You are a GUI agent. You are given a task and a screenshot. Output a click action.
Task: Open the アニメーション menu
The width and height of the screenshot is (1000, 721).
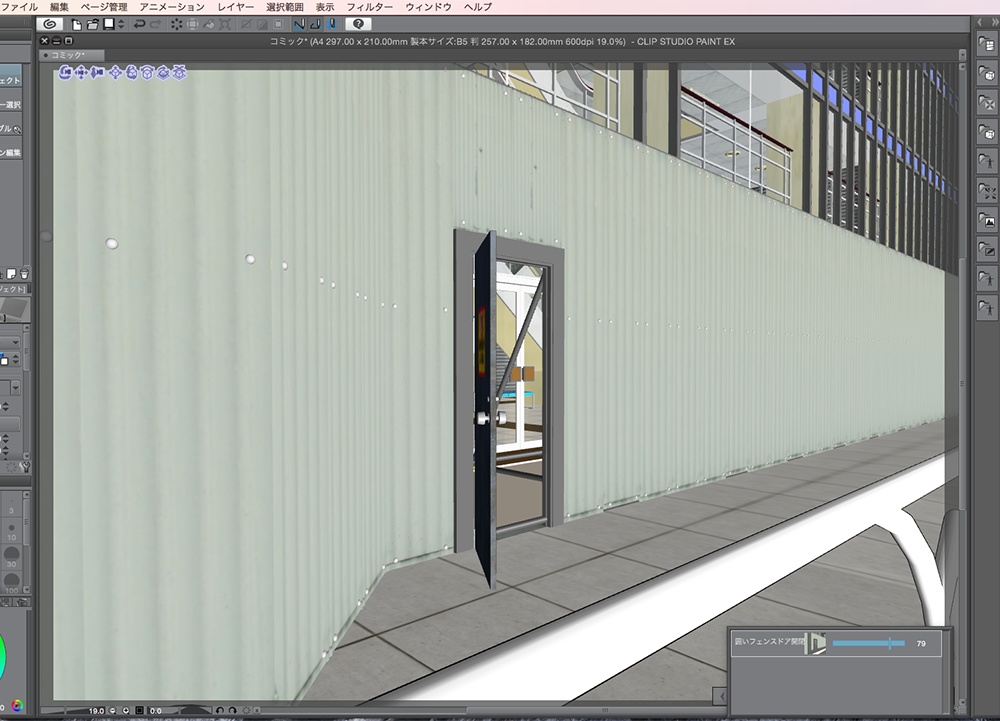[x=172, y=5]
